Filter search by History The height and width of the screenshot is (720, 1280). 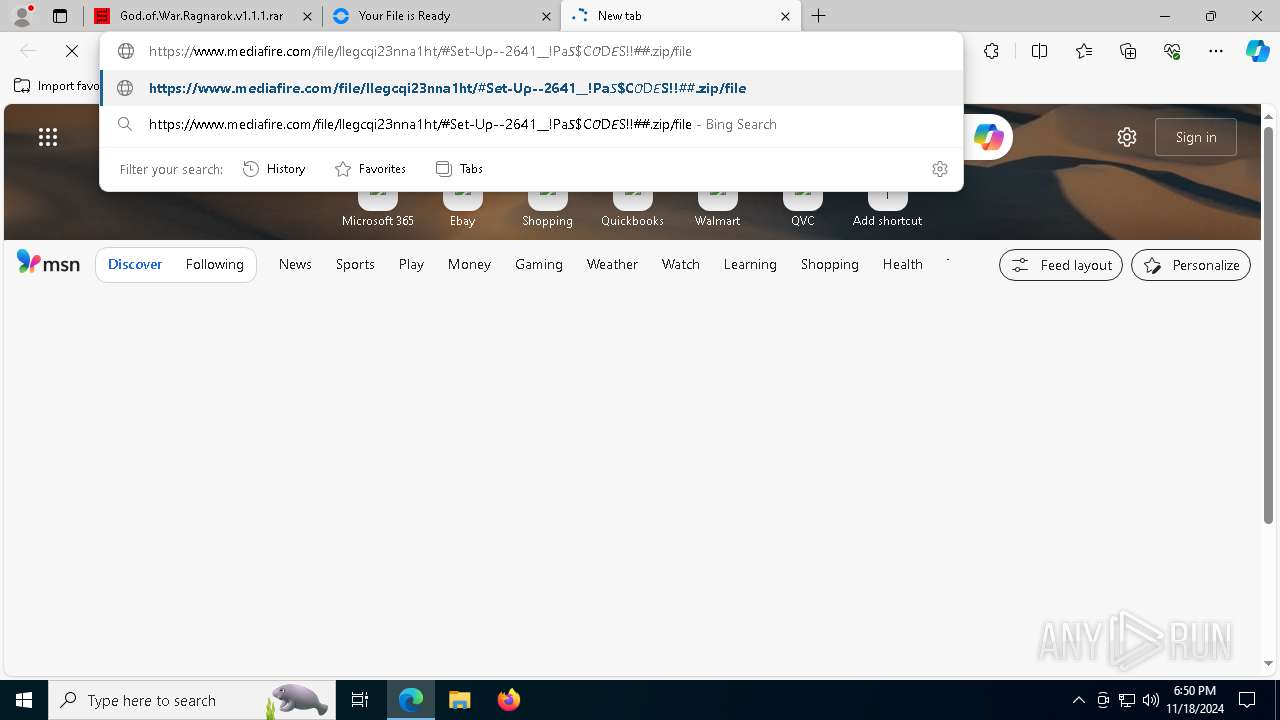[x=274, y=169]
